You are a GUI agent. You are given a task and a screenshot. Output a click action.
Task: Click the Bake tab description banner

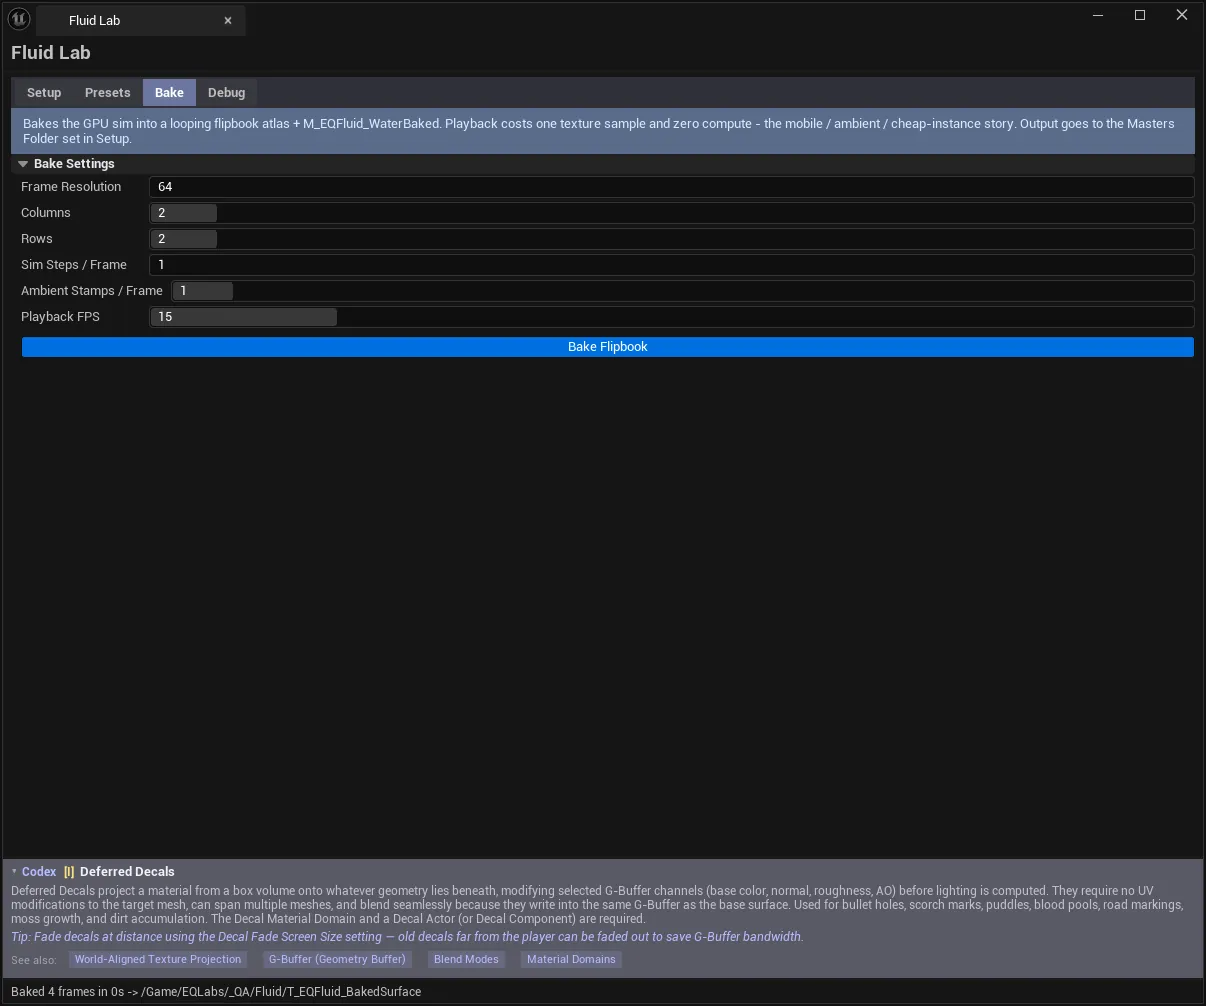(x=603, y=131)
